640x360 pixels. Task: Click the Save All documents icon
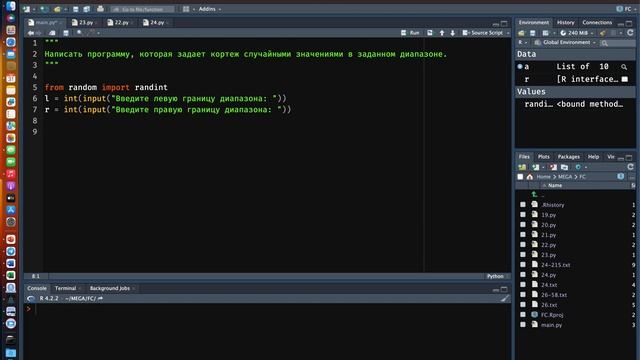(x=86, y=9)
